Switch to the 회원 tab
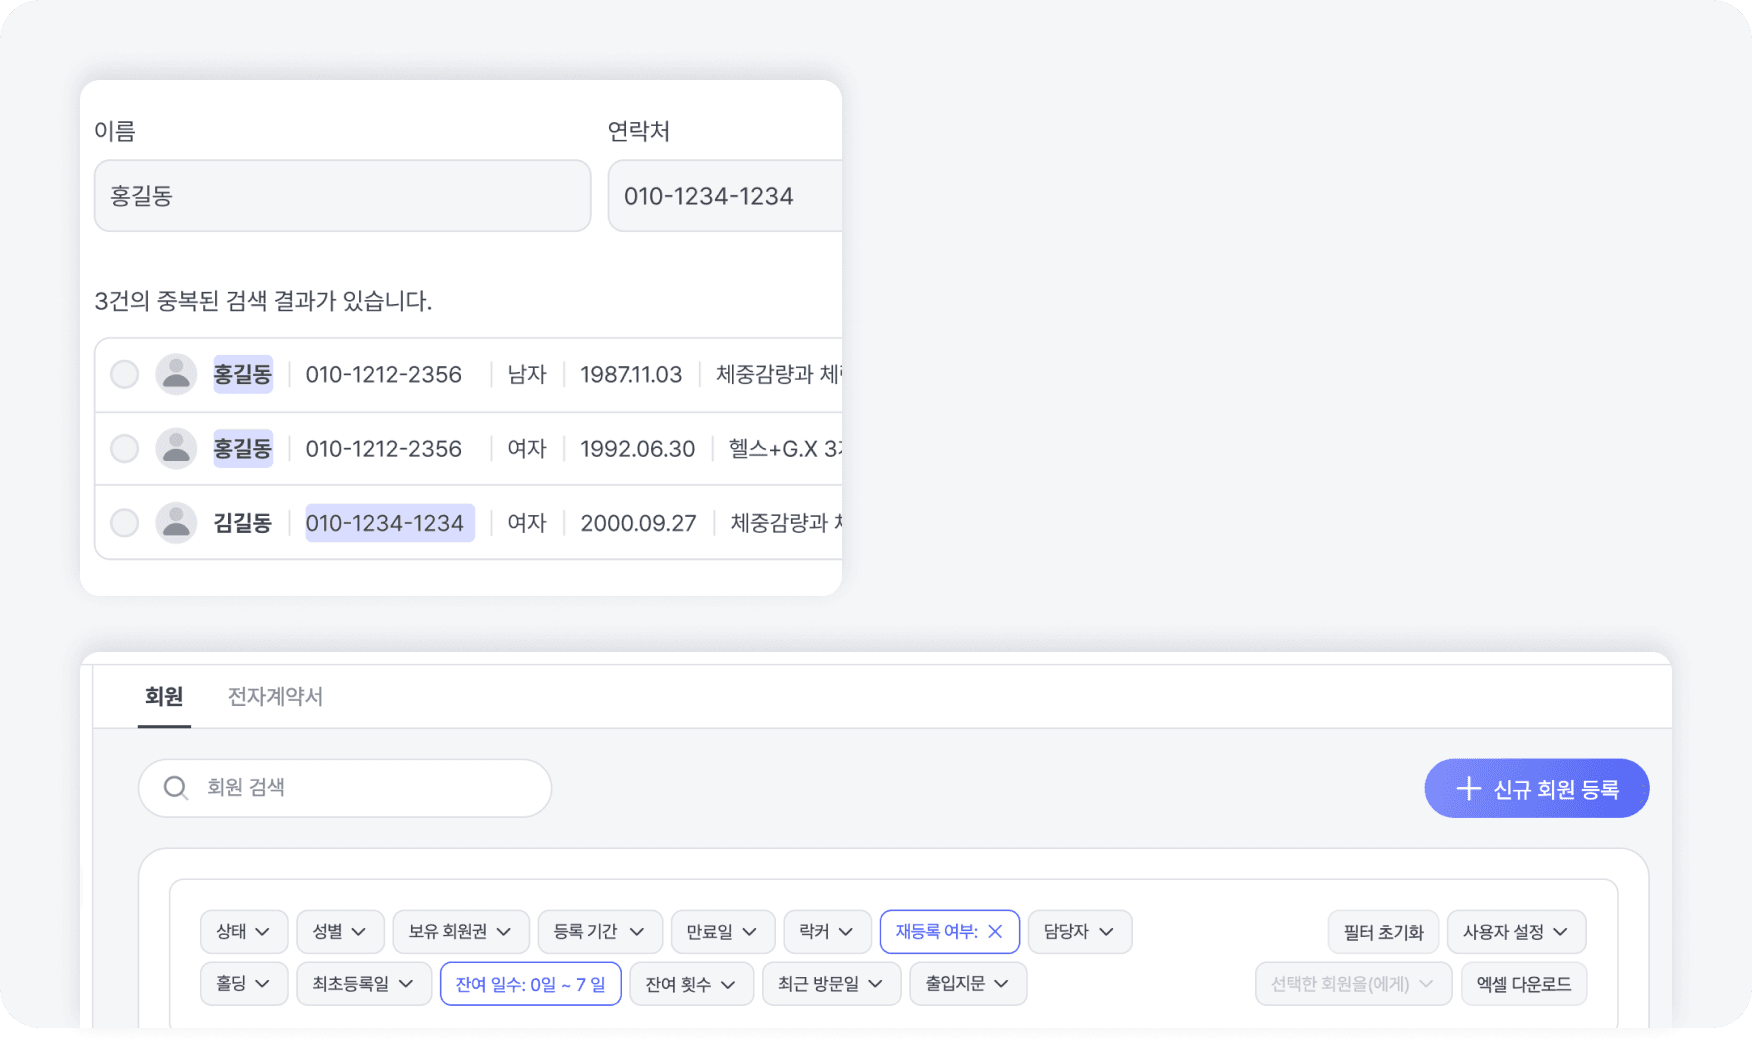Screen dimensions: 1752x1048 click(x=164, y=696)
